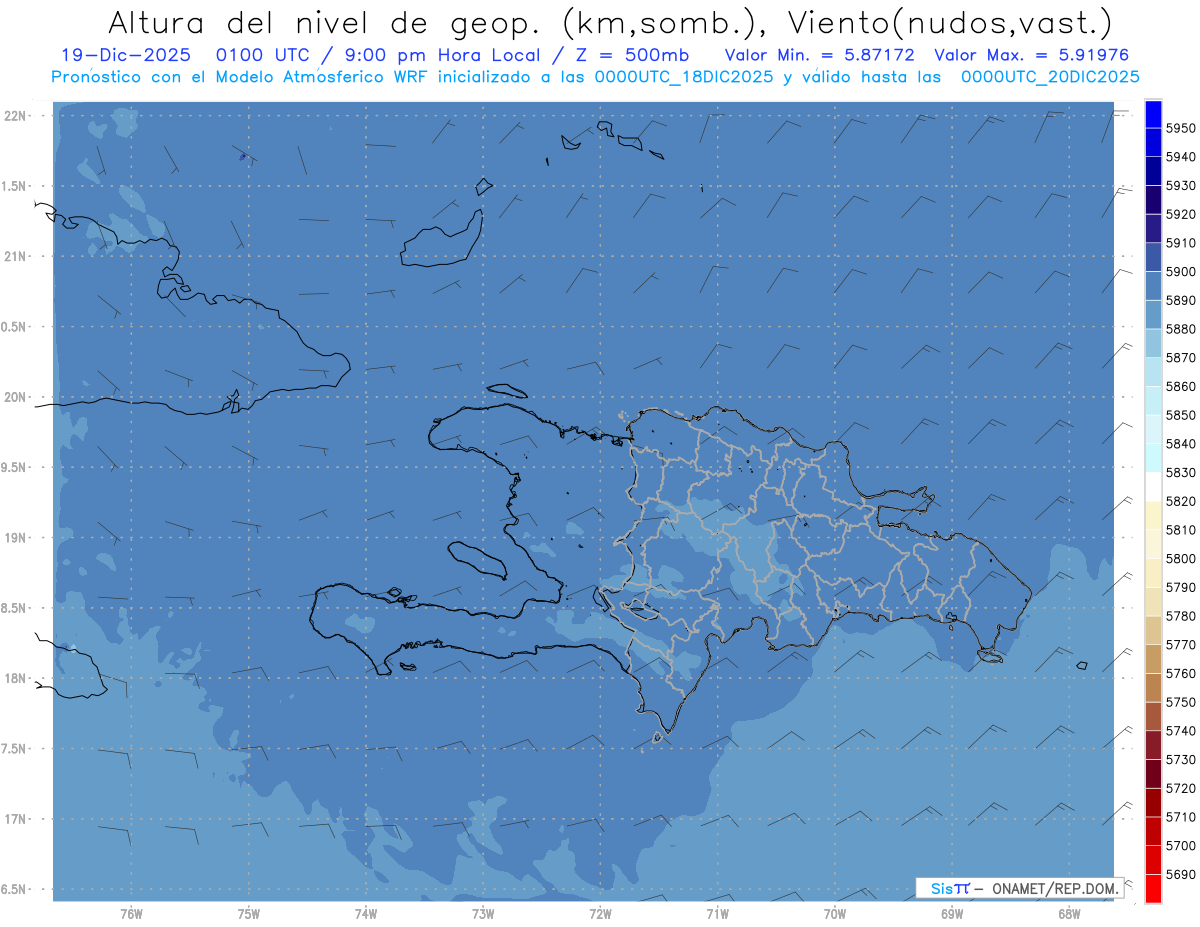The width and height of the screenshot is (1200, 927).
Task: Click the '0.5N' latitude axis label
Action: pyautogui.click(x=14, y=327)
